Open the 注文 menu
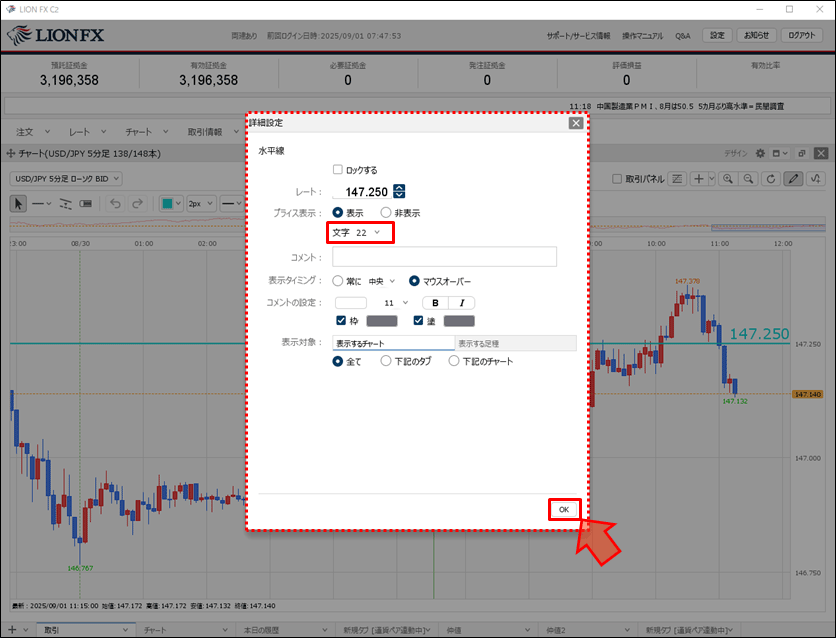Screen dimensions: 836x638 pyautogui.click(x=32, y=132)
